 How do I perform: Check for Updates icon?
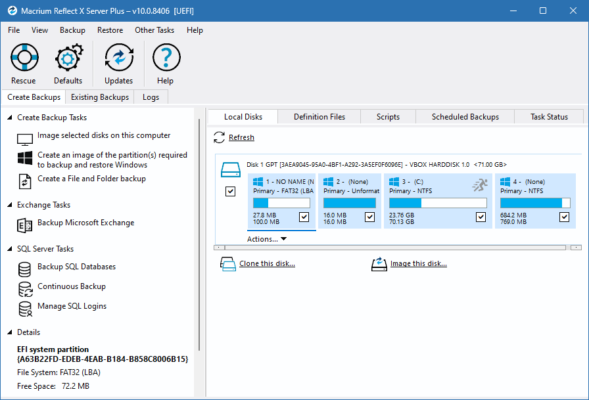pyautogui.click(x=119, y=57)
